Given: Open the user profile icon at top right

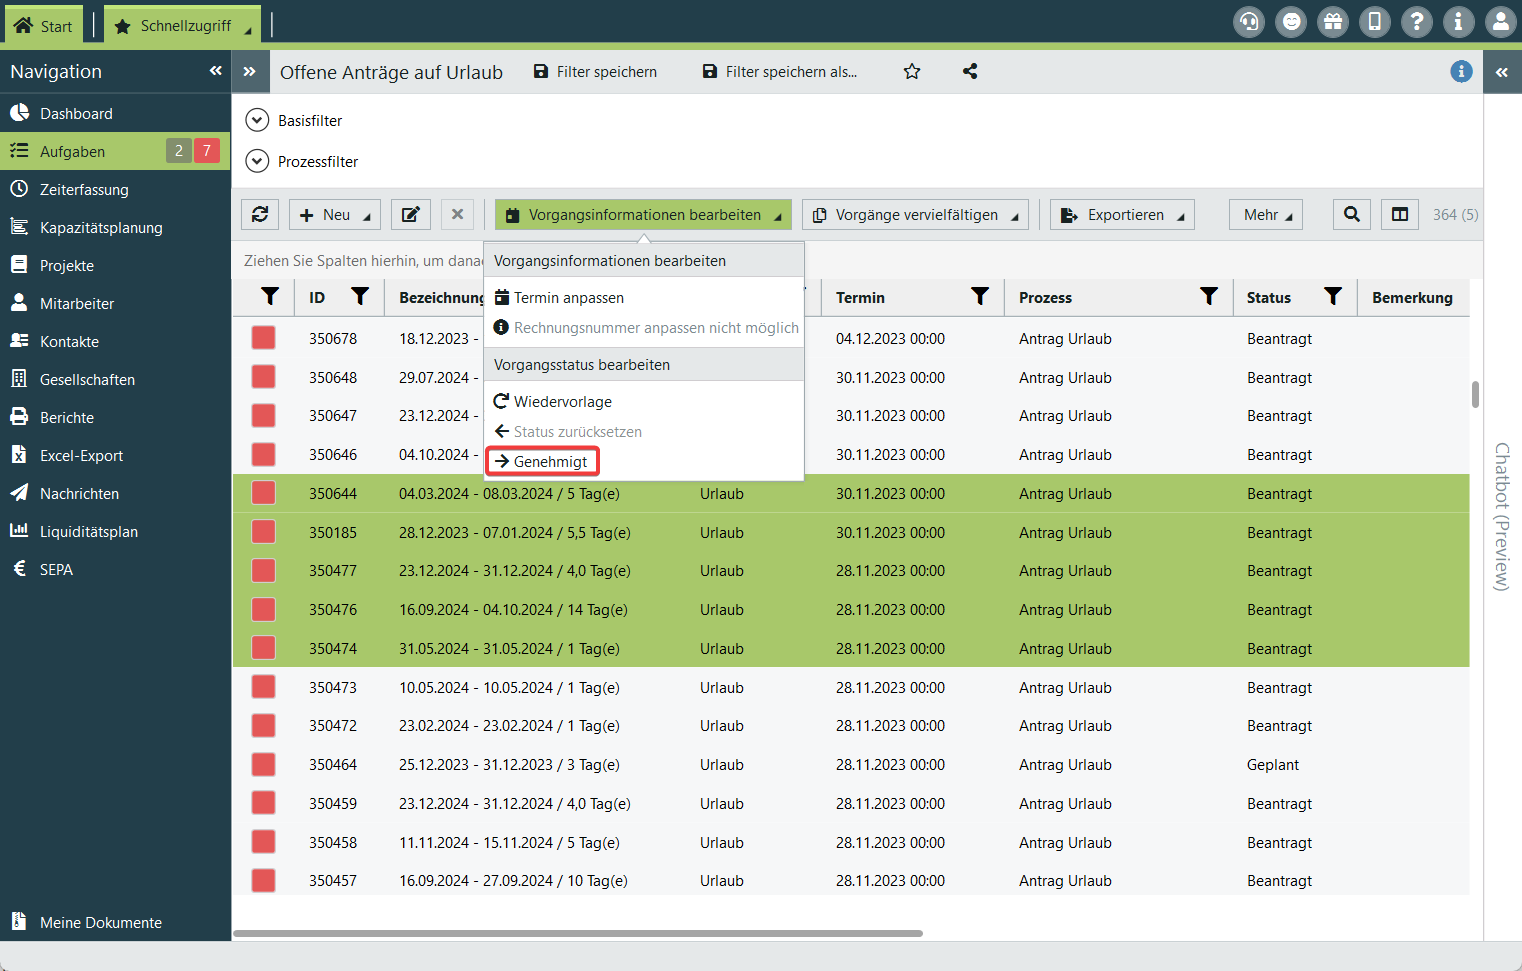Looking at the screenshot, I should [x=1500, y=22].
